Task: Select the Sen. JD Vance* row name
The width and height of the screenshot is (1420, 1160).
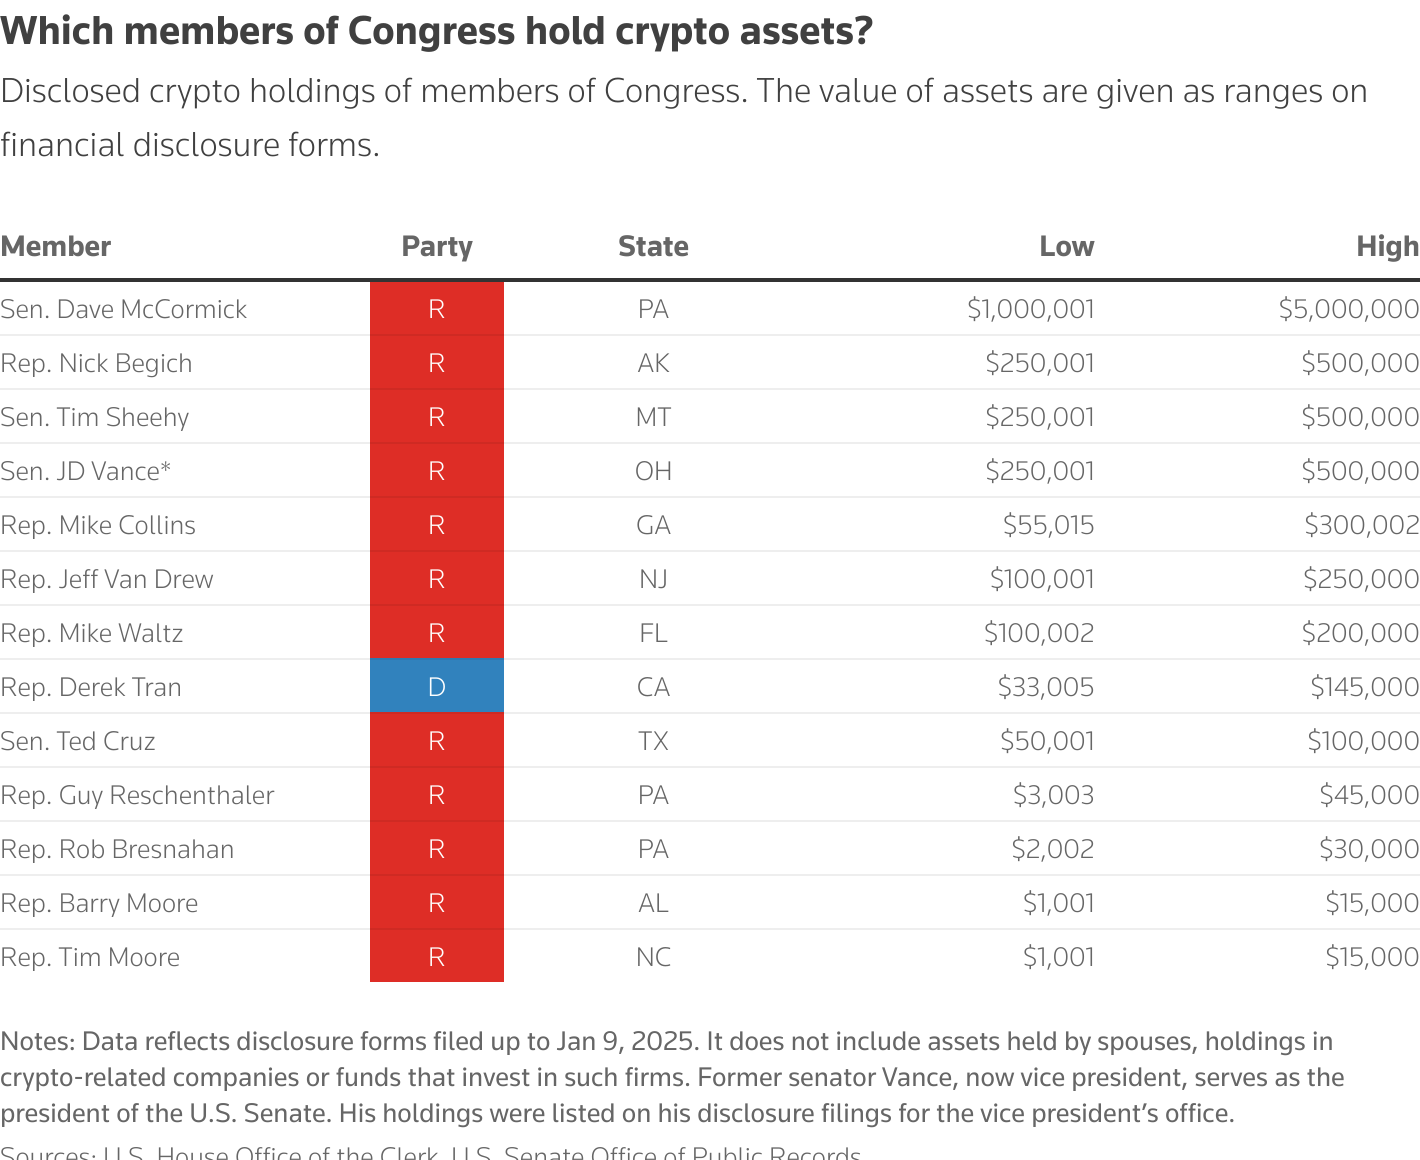Action: [x=86, y=471]
